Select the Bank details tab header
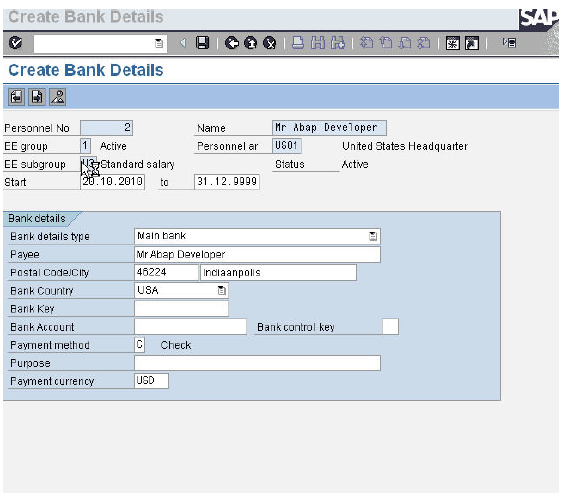This screenshot has height=496, width=566. tap(37, 219)
